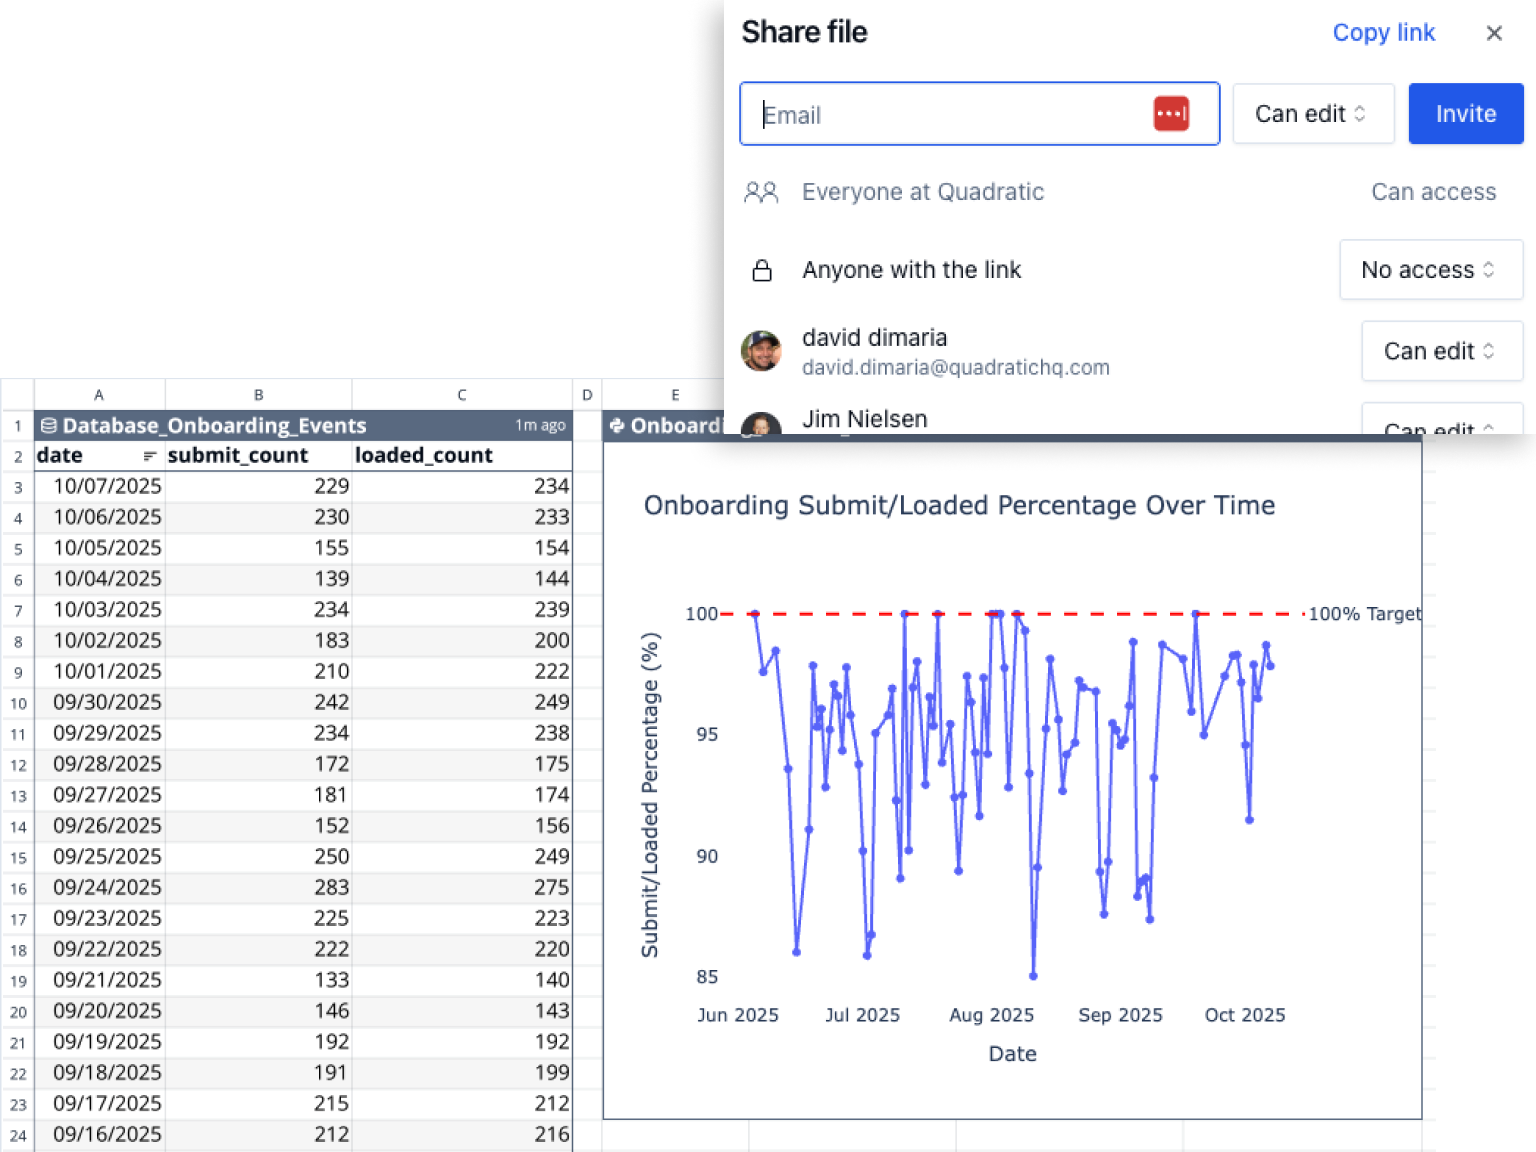Click the lock icon beside Anyone with the link
This screenshot has height=1152, width=1536.
coord(762,270)
